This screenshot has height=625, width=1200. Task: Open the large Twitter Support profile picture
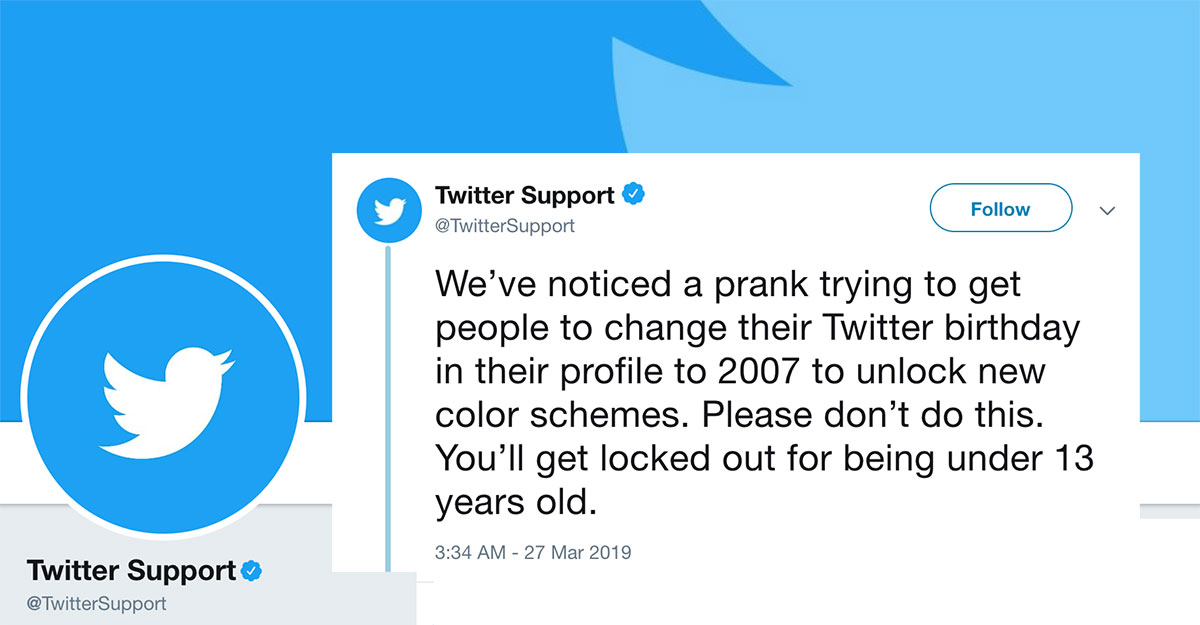click(161, 395)
